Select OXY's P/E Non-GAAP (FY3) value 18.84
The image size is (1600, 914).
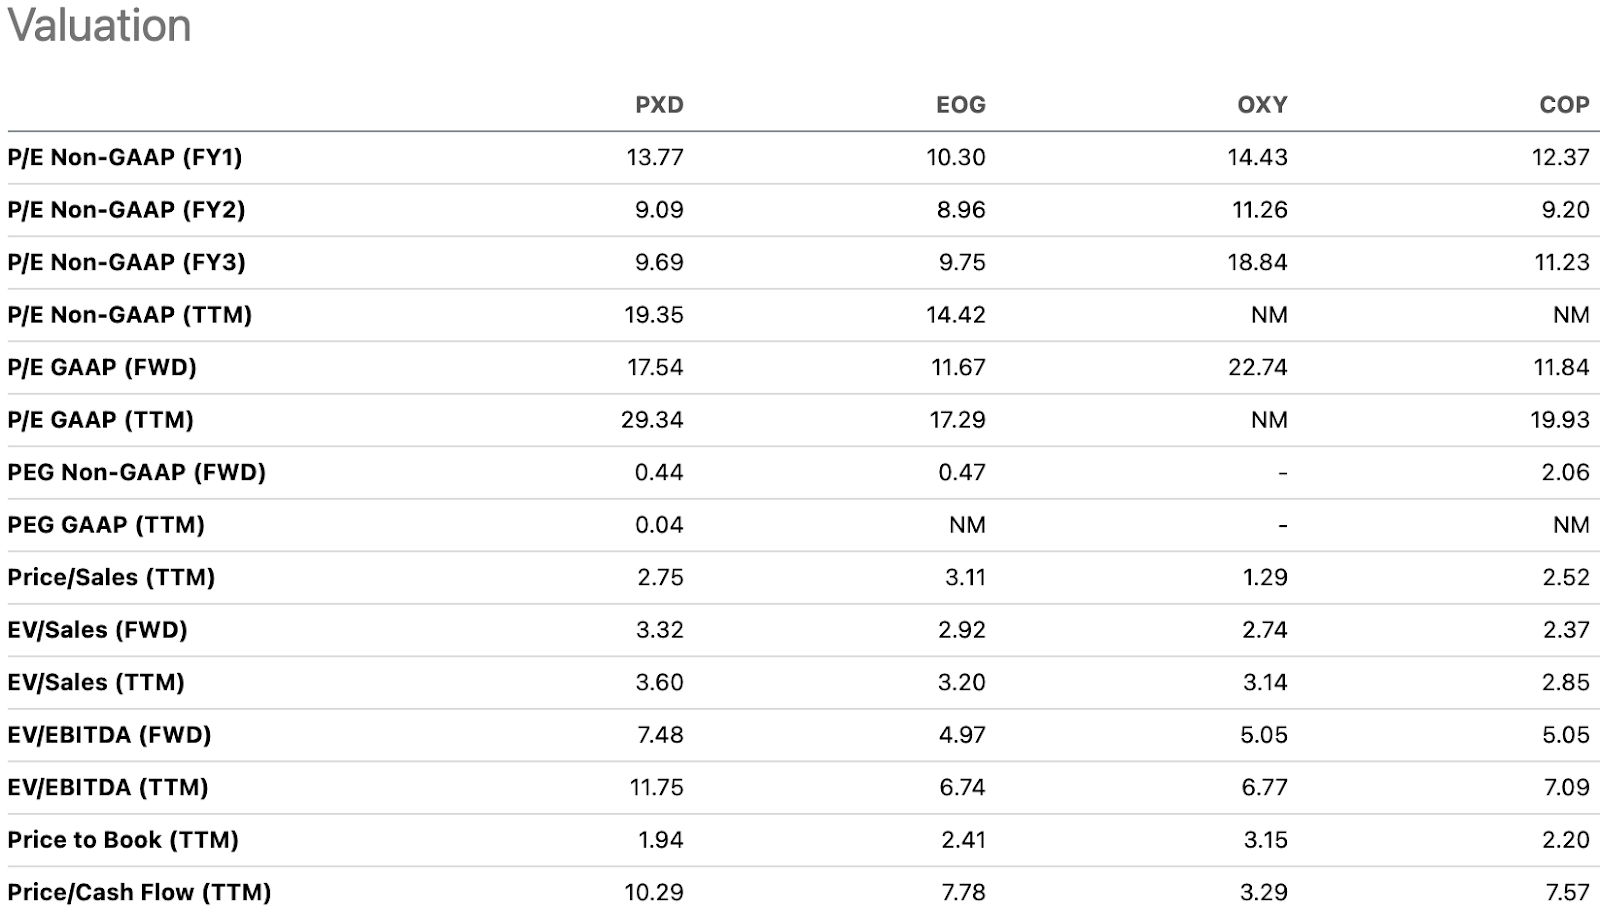[x=1259, y=262]
